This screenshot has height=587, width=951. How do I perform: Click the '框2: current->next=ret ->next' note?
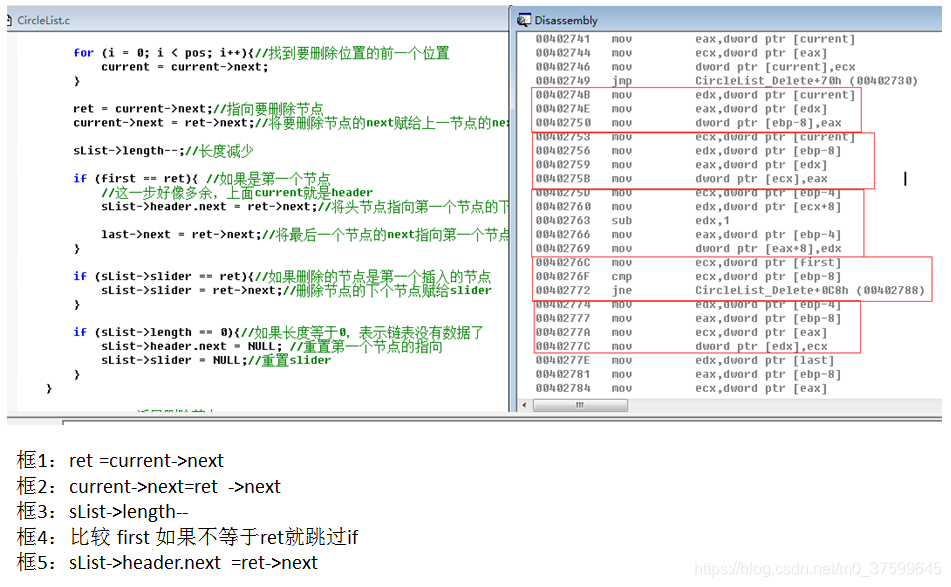(149, 486)
